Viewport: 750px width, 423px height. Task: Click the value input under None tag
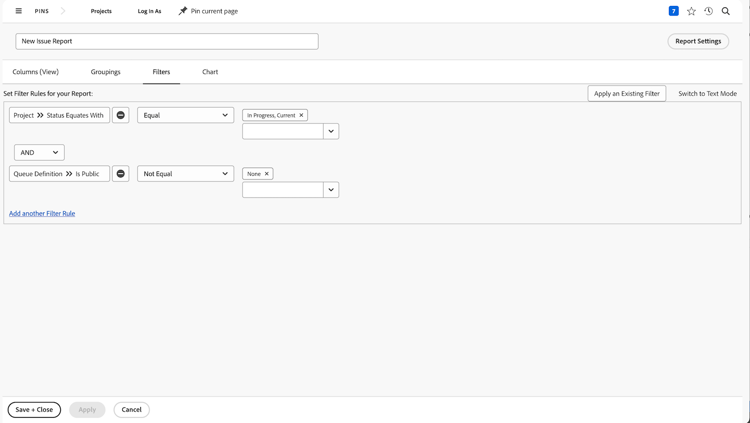[283, 189]
